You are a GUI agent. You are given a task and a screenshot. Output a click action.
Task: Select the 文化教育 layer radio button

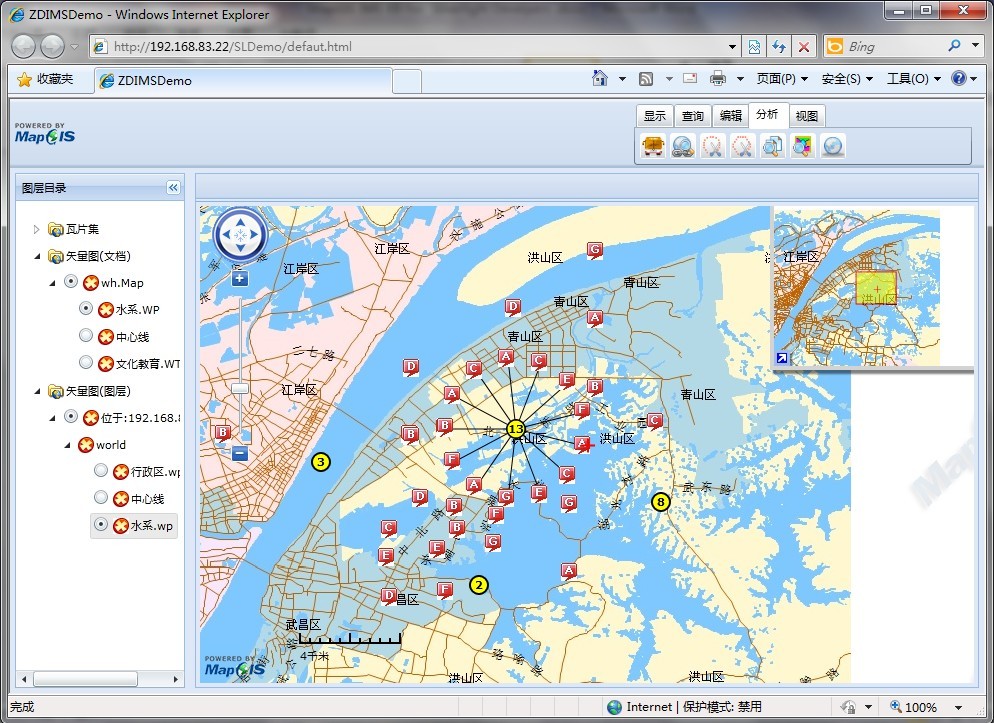(86, 363)
